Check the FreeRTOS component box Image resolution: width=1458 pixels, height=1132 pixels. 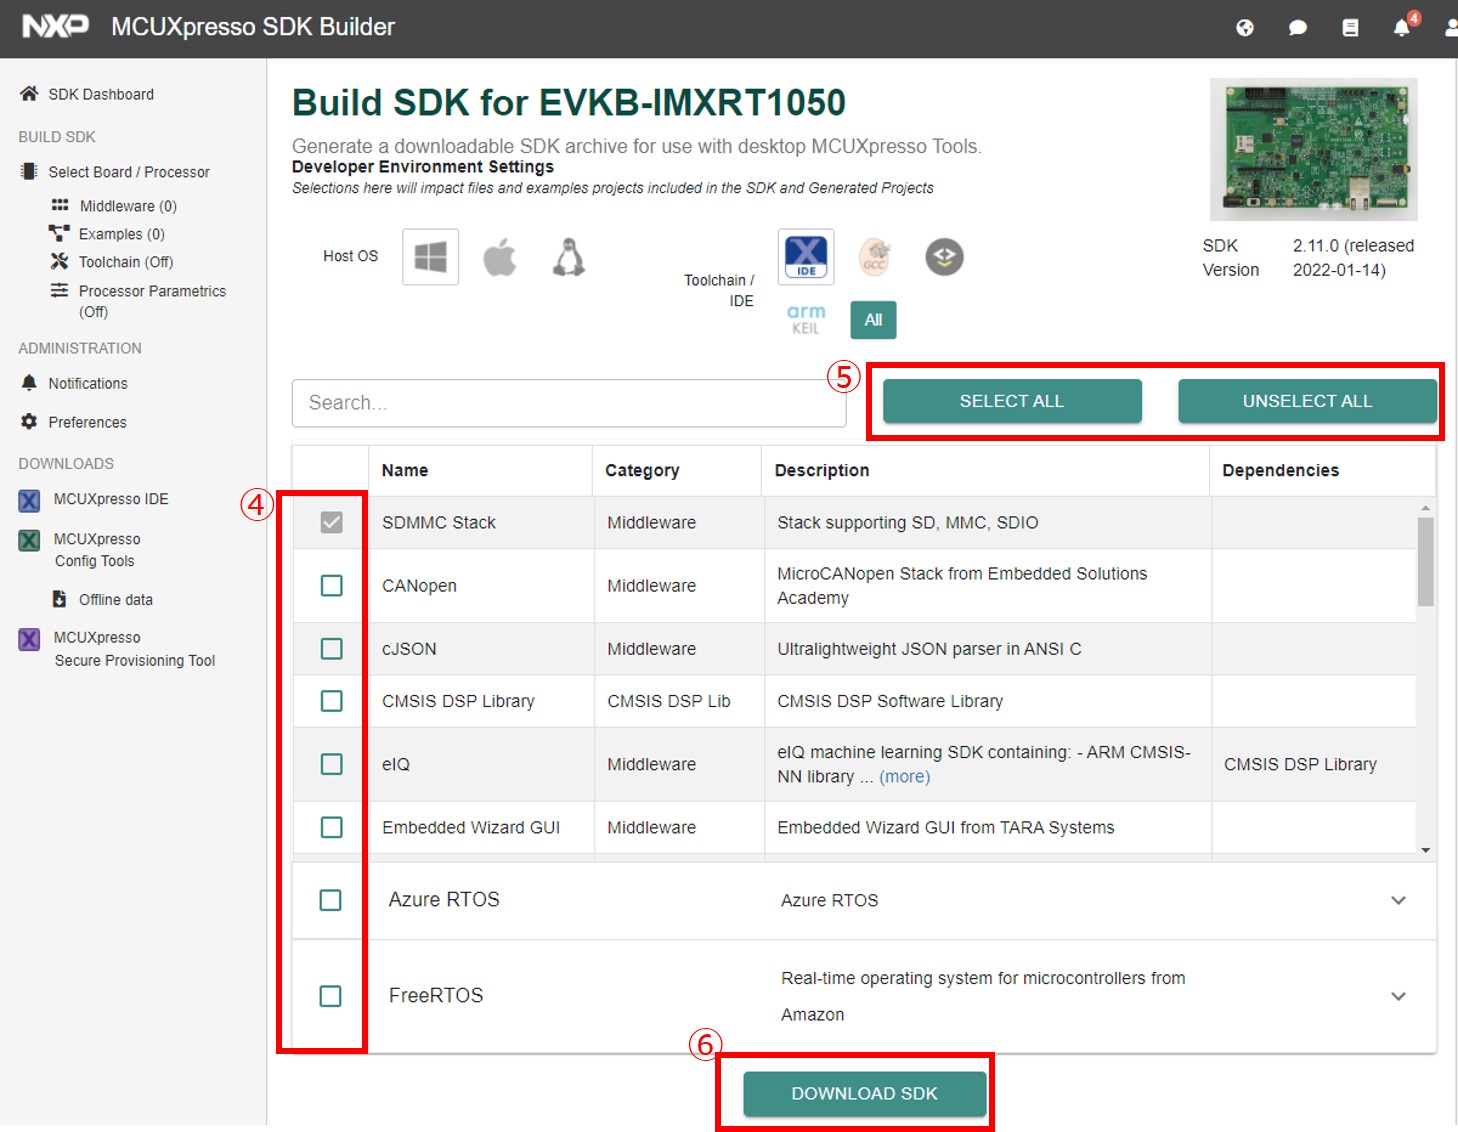(x=330, y=996)
